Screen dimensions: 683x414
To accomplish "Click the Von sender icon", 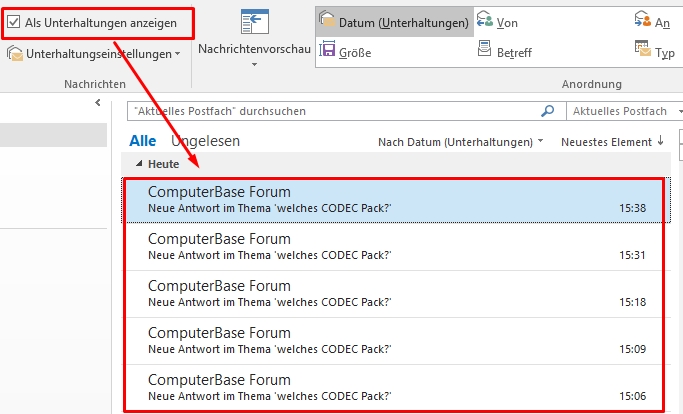I will (x=484, y=20).
